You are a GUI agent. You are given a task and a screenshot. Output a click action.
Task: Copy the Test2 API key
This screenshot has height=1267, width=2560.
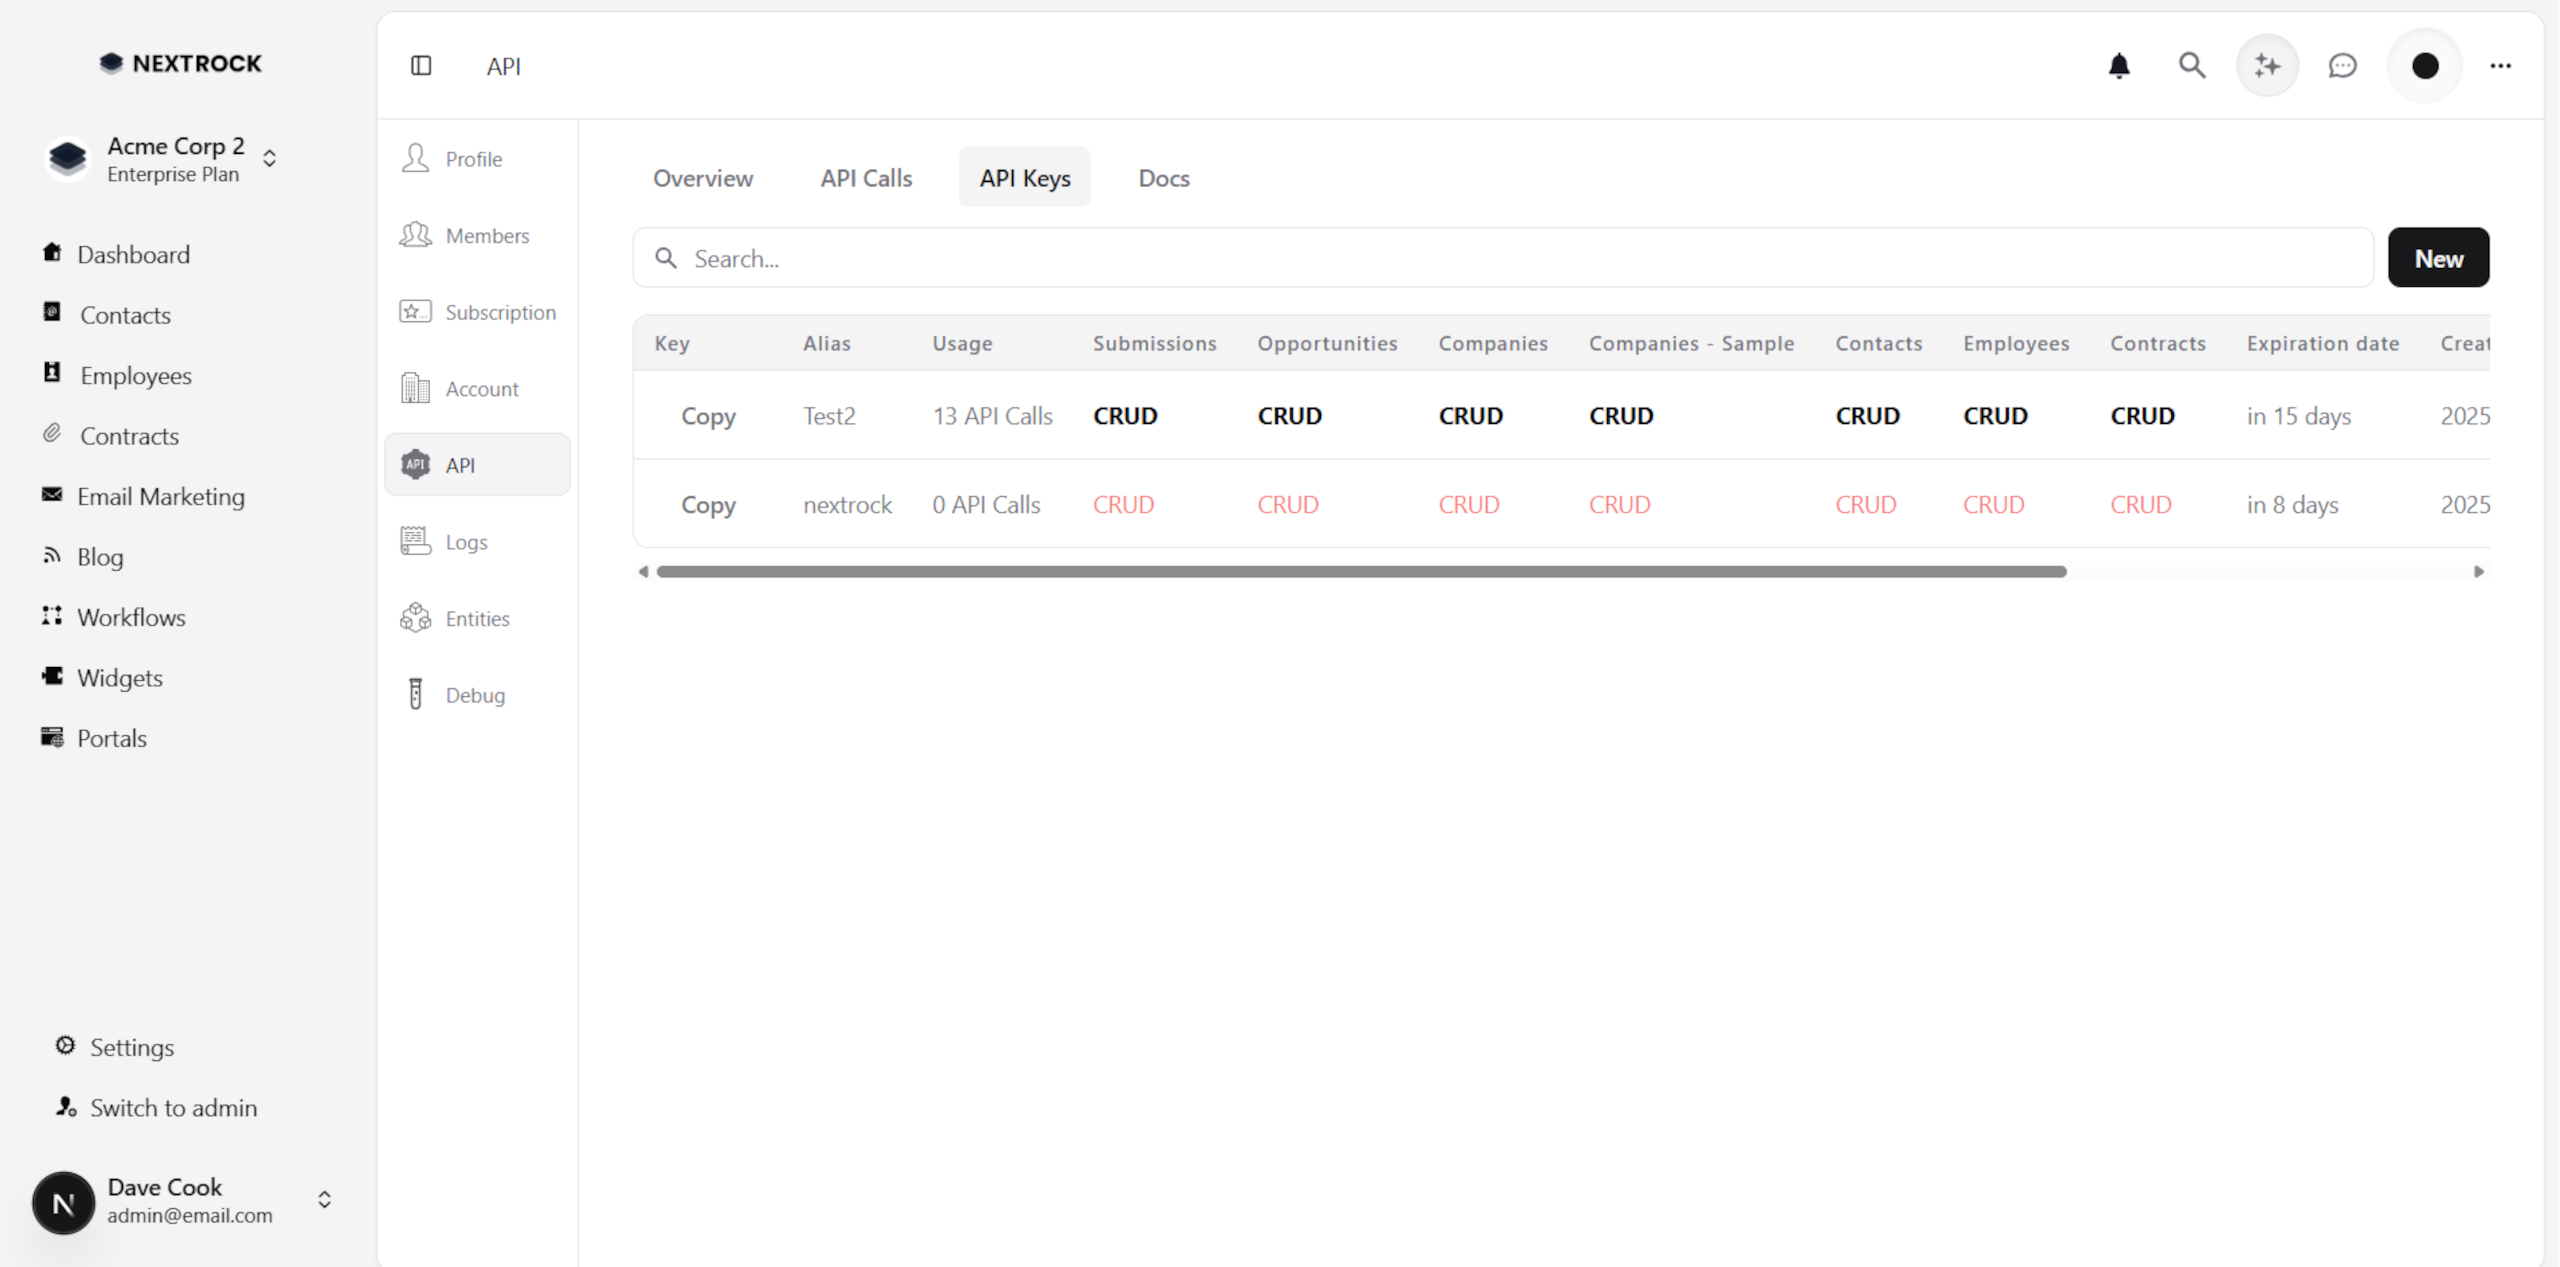pos(708,416)
